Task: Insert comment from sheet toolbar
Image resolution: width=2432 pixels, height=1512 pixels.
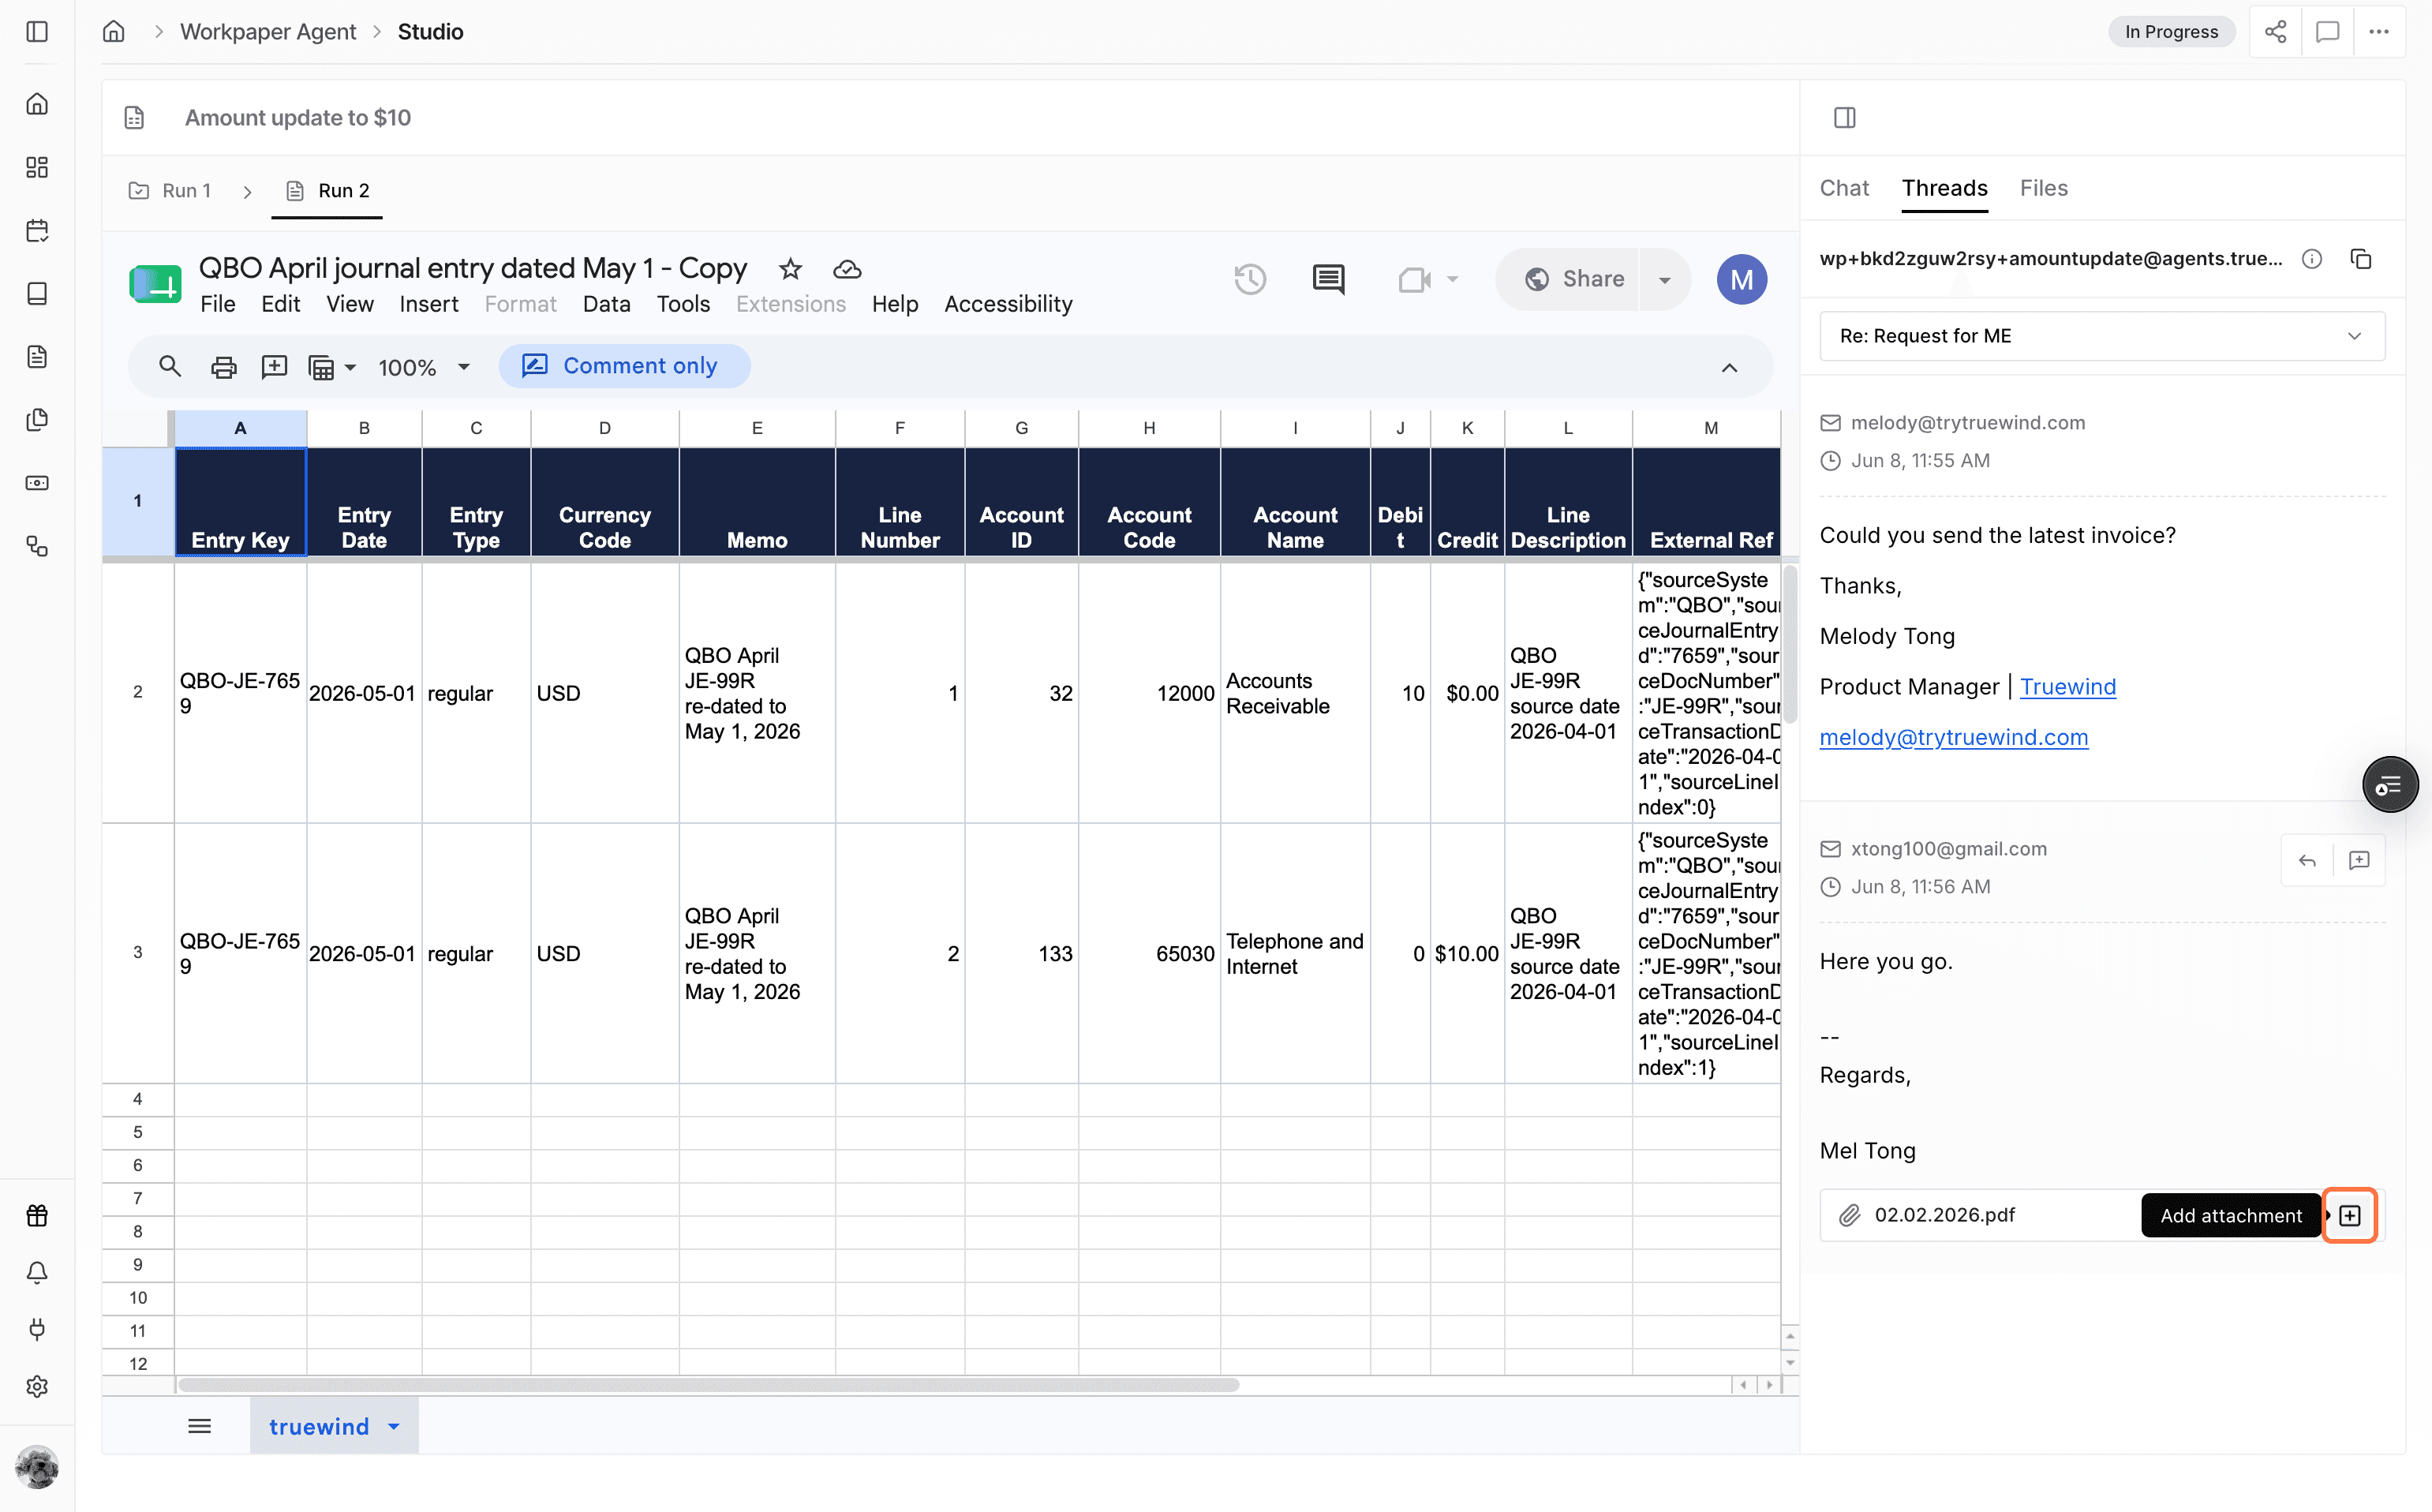Action: [274, 367]
